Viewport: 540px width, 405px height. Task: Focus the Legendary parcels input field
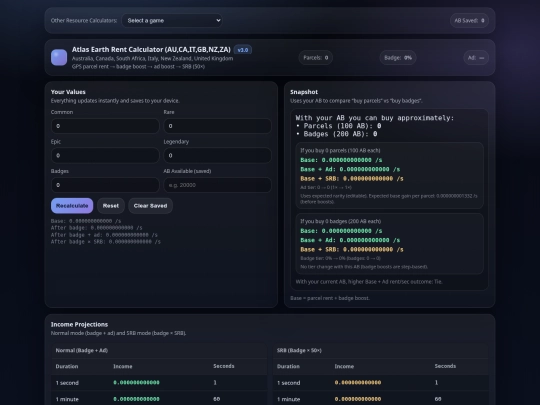217,155
